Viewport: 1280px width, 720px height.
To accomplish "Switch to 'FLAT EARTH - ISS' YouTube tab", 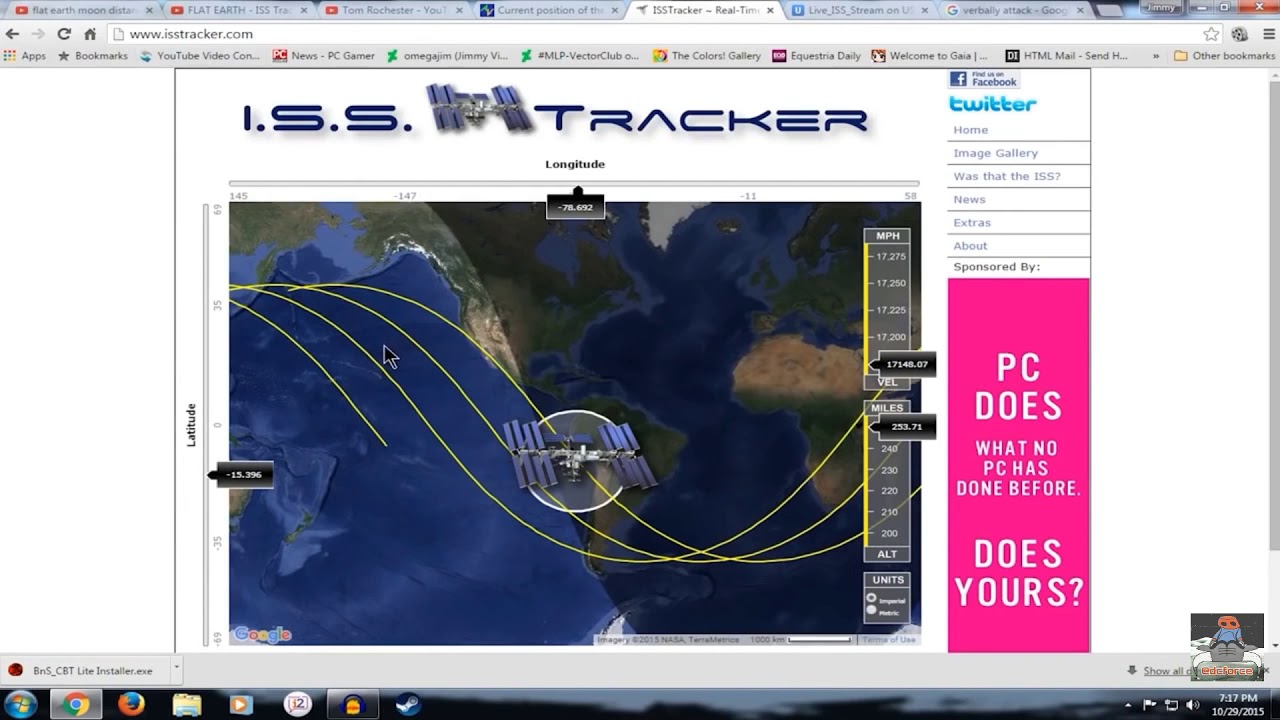I will coord(240,10).
